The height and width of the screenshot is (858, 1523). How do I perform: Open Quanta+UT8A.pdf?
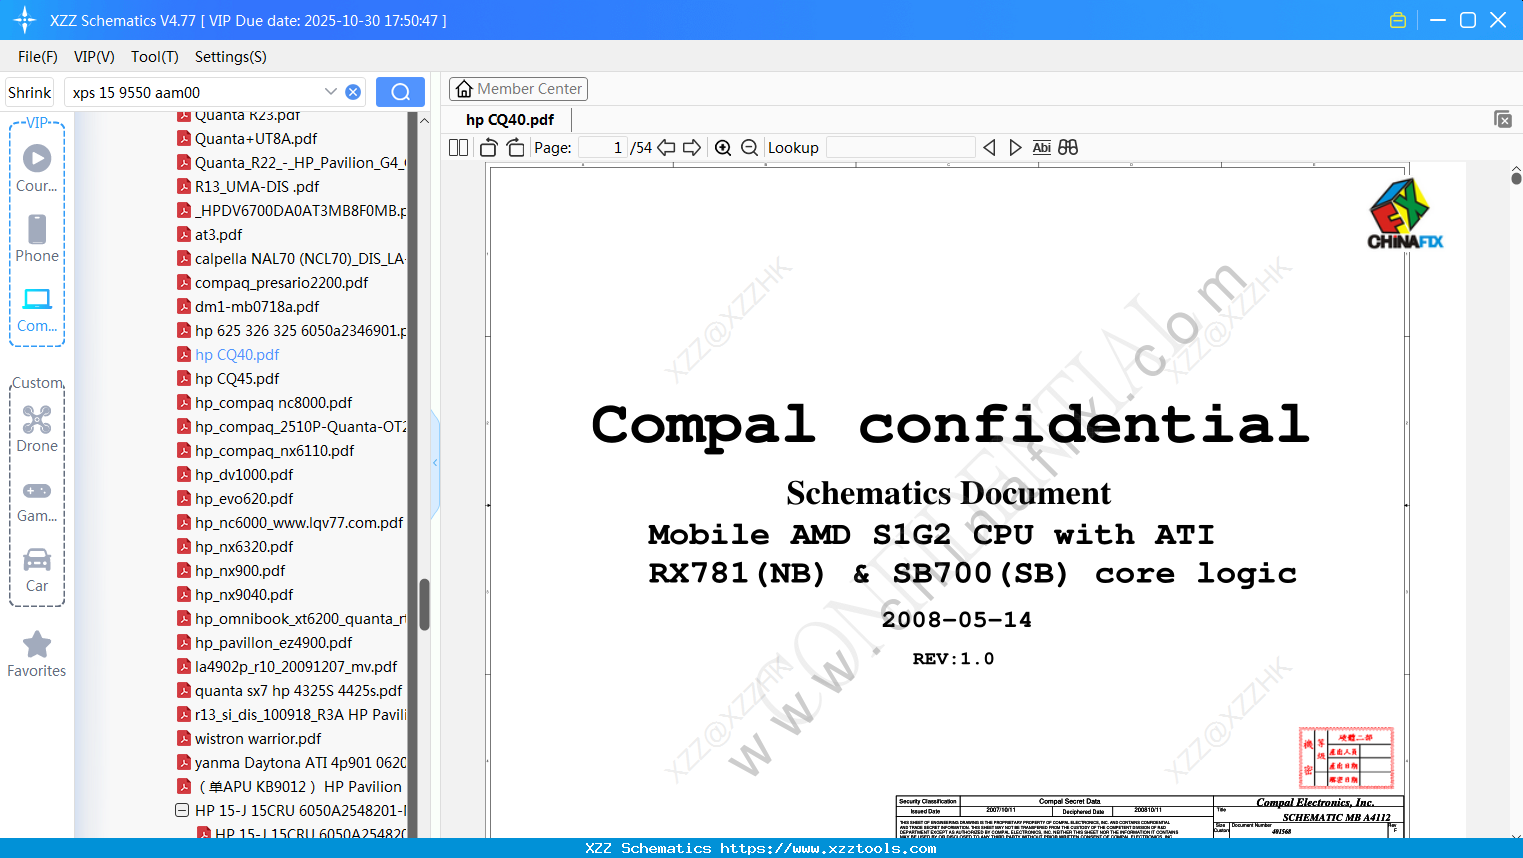[x=256, y=139]
